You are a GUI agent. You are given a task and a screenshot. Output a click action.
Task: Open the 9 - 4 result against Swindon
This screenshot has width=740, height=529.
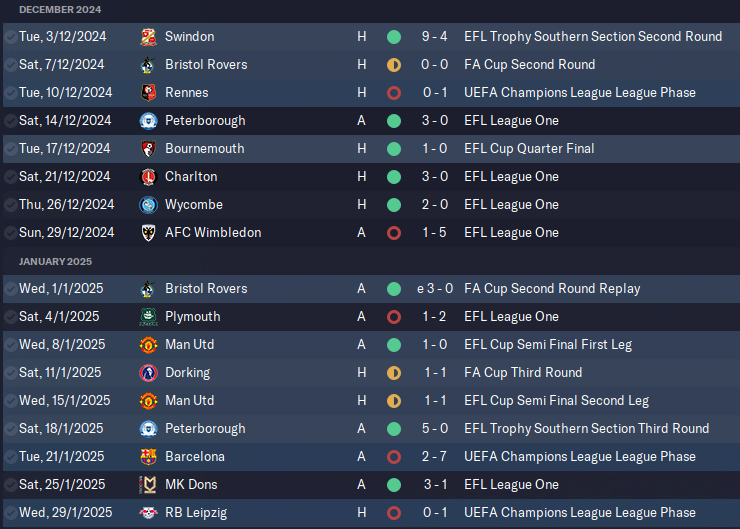coord(434,37)
